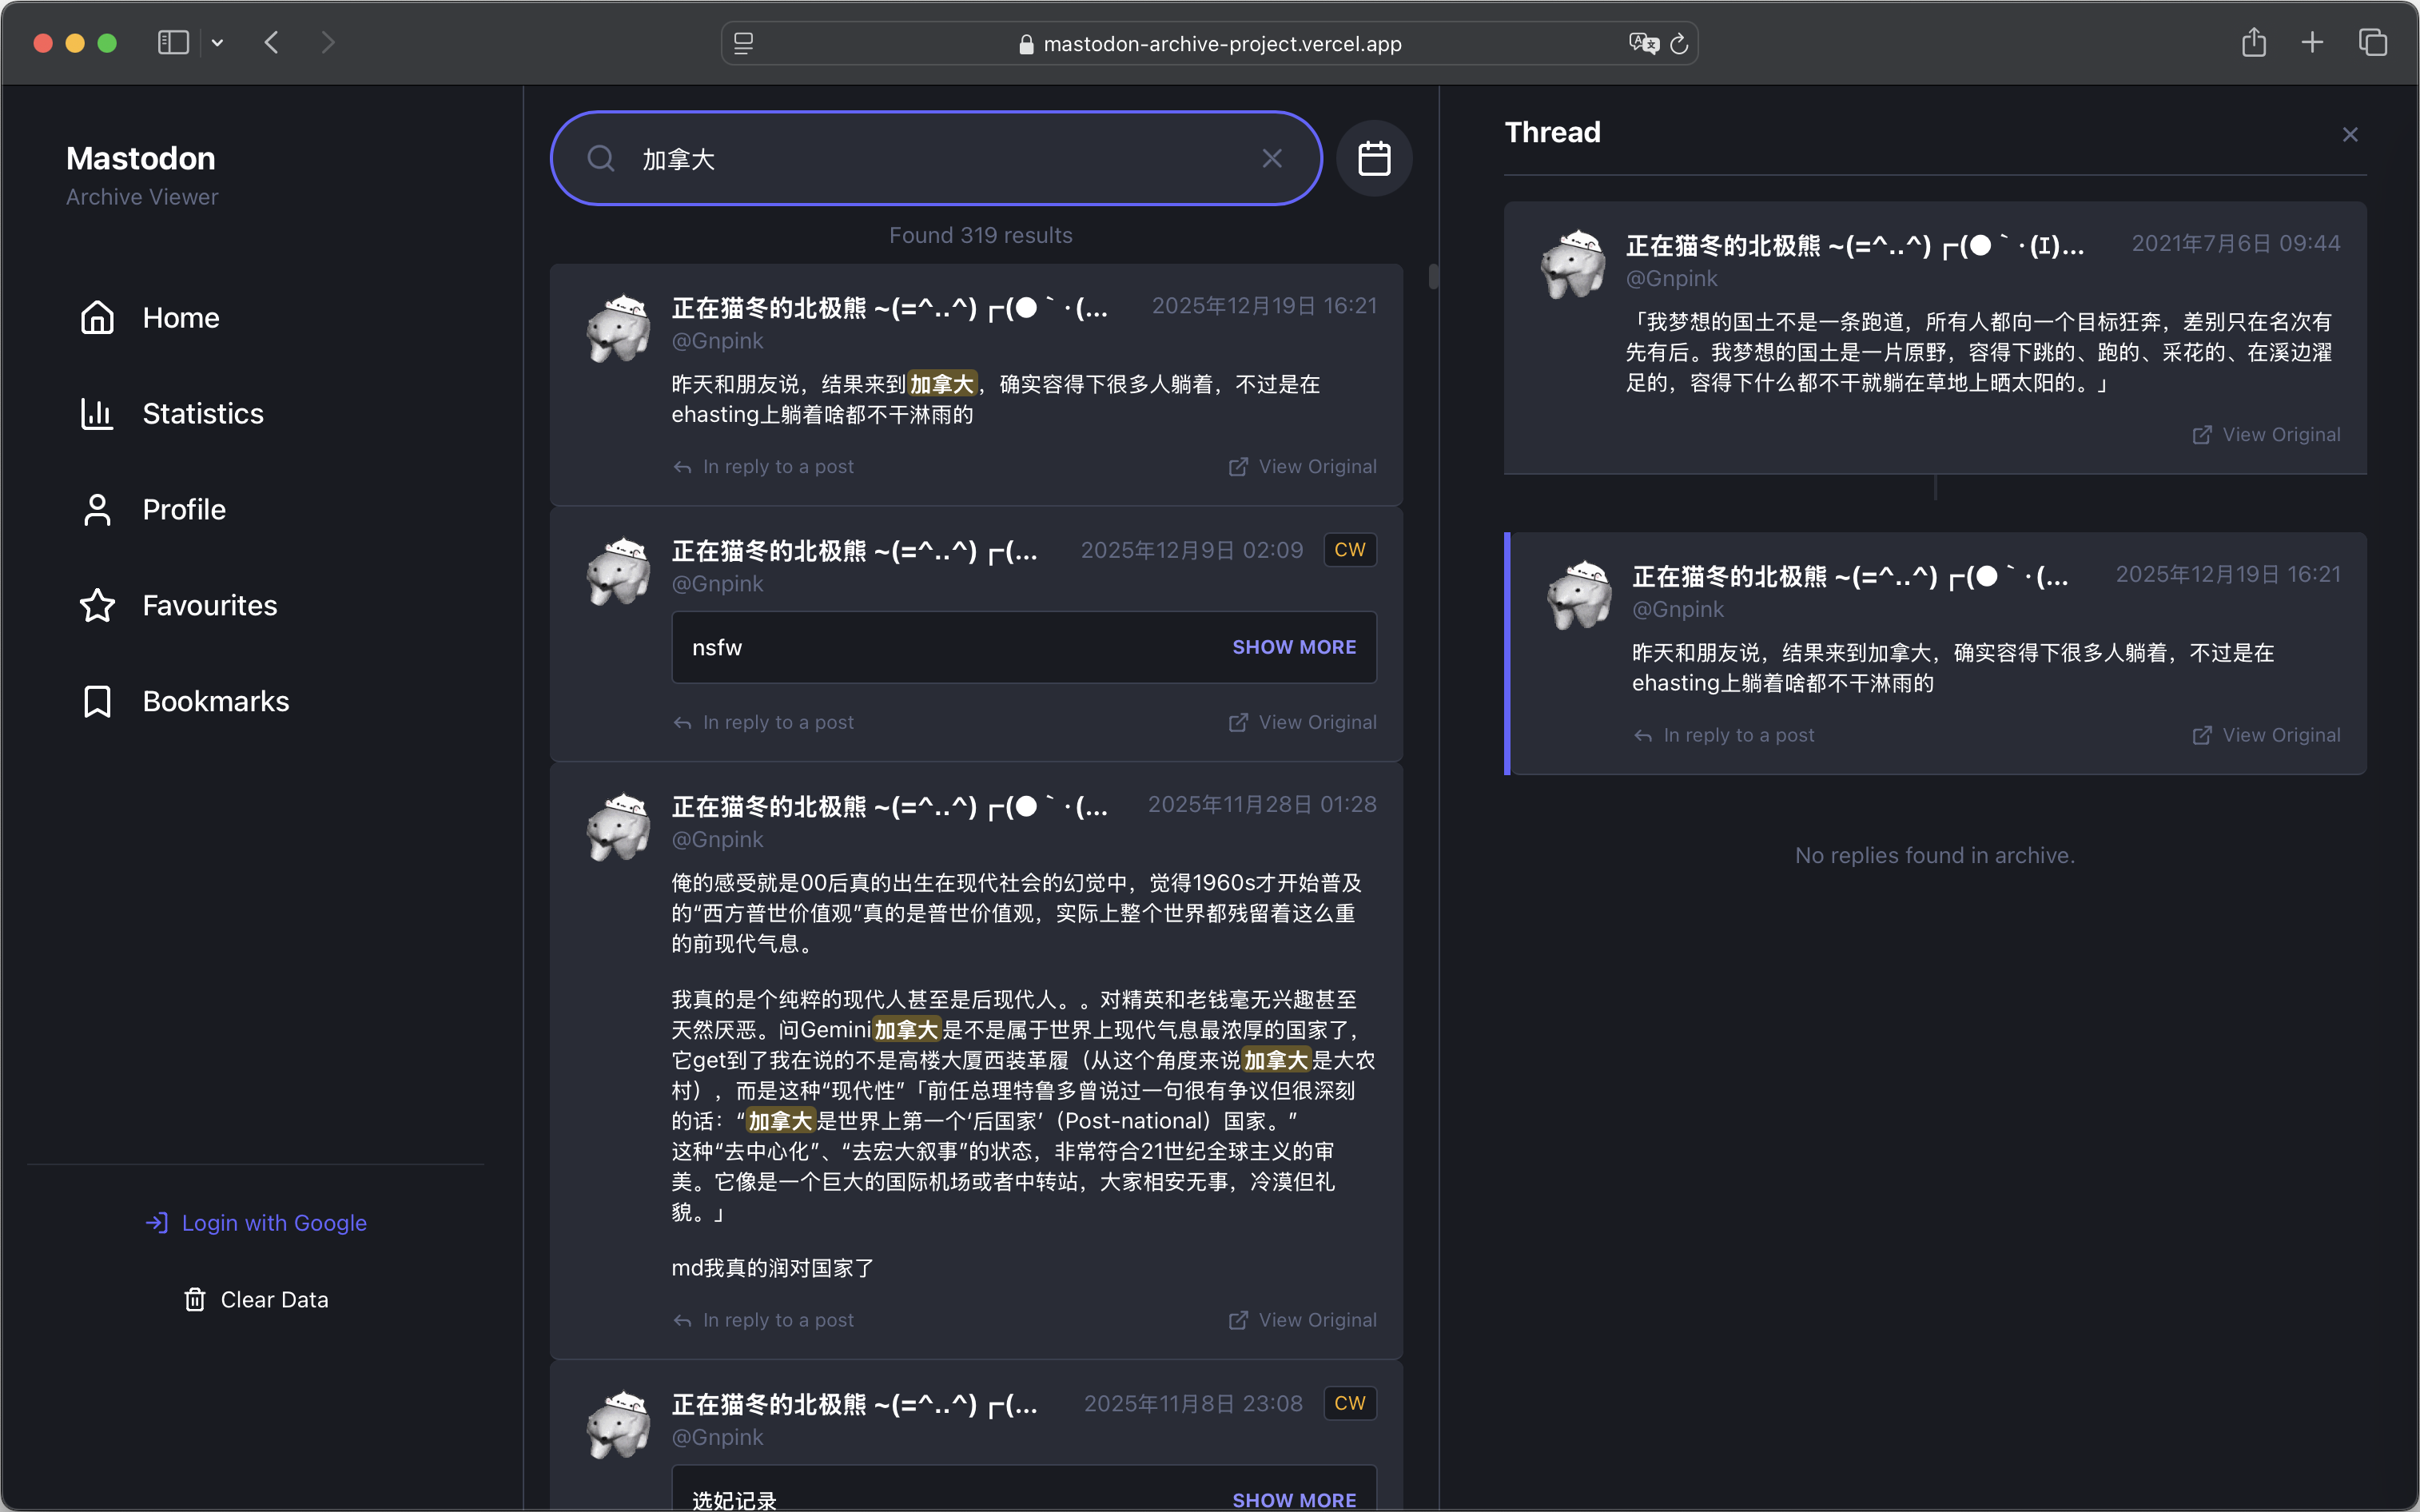
Task: Open Safari sidebar dropdown chevron
Action: (x=217, y=43)
